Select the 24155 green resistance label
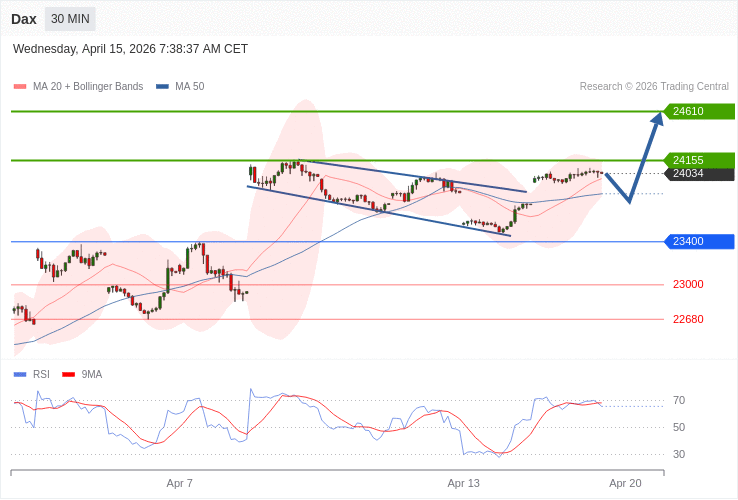 click(699, 160)
